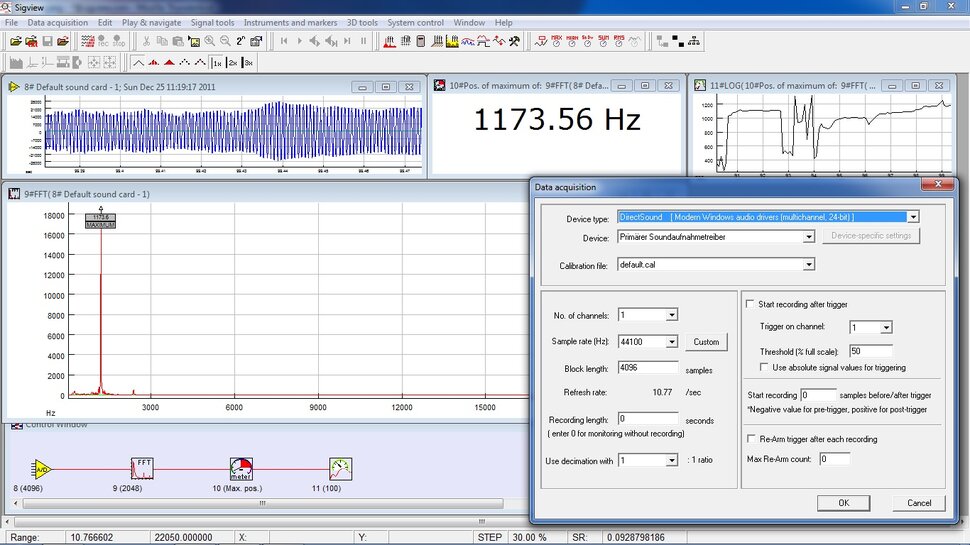Click OK in Data acquisition dialog
The height and width of the screenshot is (545, 970).
843,503
